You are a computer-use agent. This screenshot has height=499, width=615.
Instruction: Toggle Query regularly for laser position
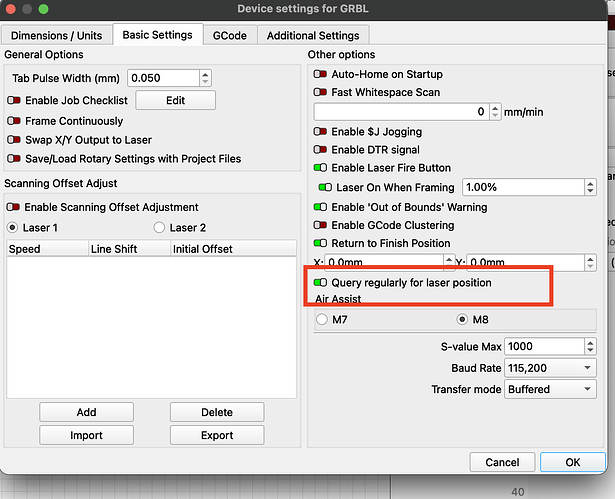point(321,283)
